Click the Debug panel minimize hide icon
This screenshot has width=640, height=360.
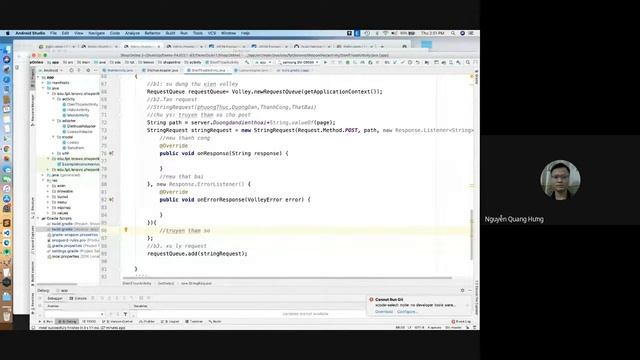[x=470, y=290]
